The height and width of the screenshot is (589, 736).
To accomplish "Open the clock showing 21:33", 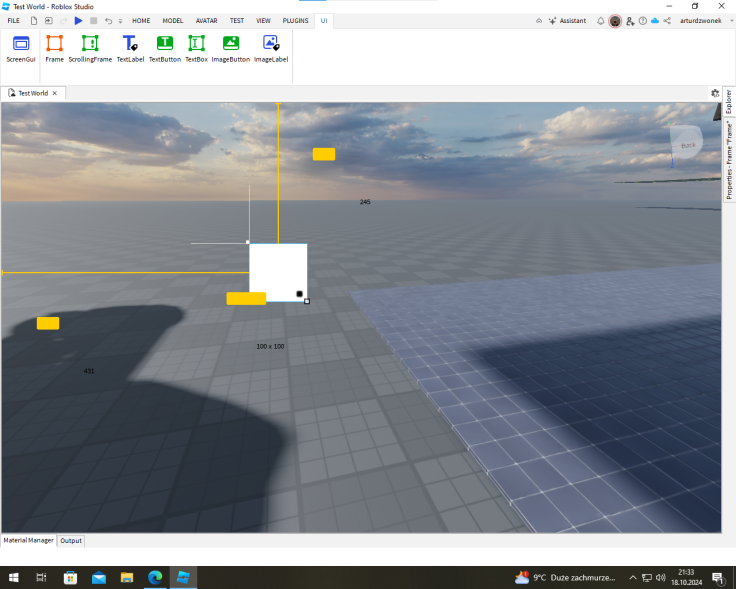I will pyautogui.click(x=686, y=577).
